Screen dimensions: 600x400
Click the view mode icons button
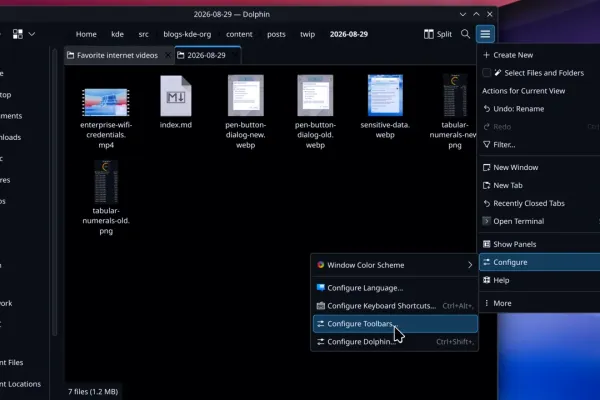18,34
